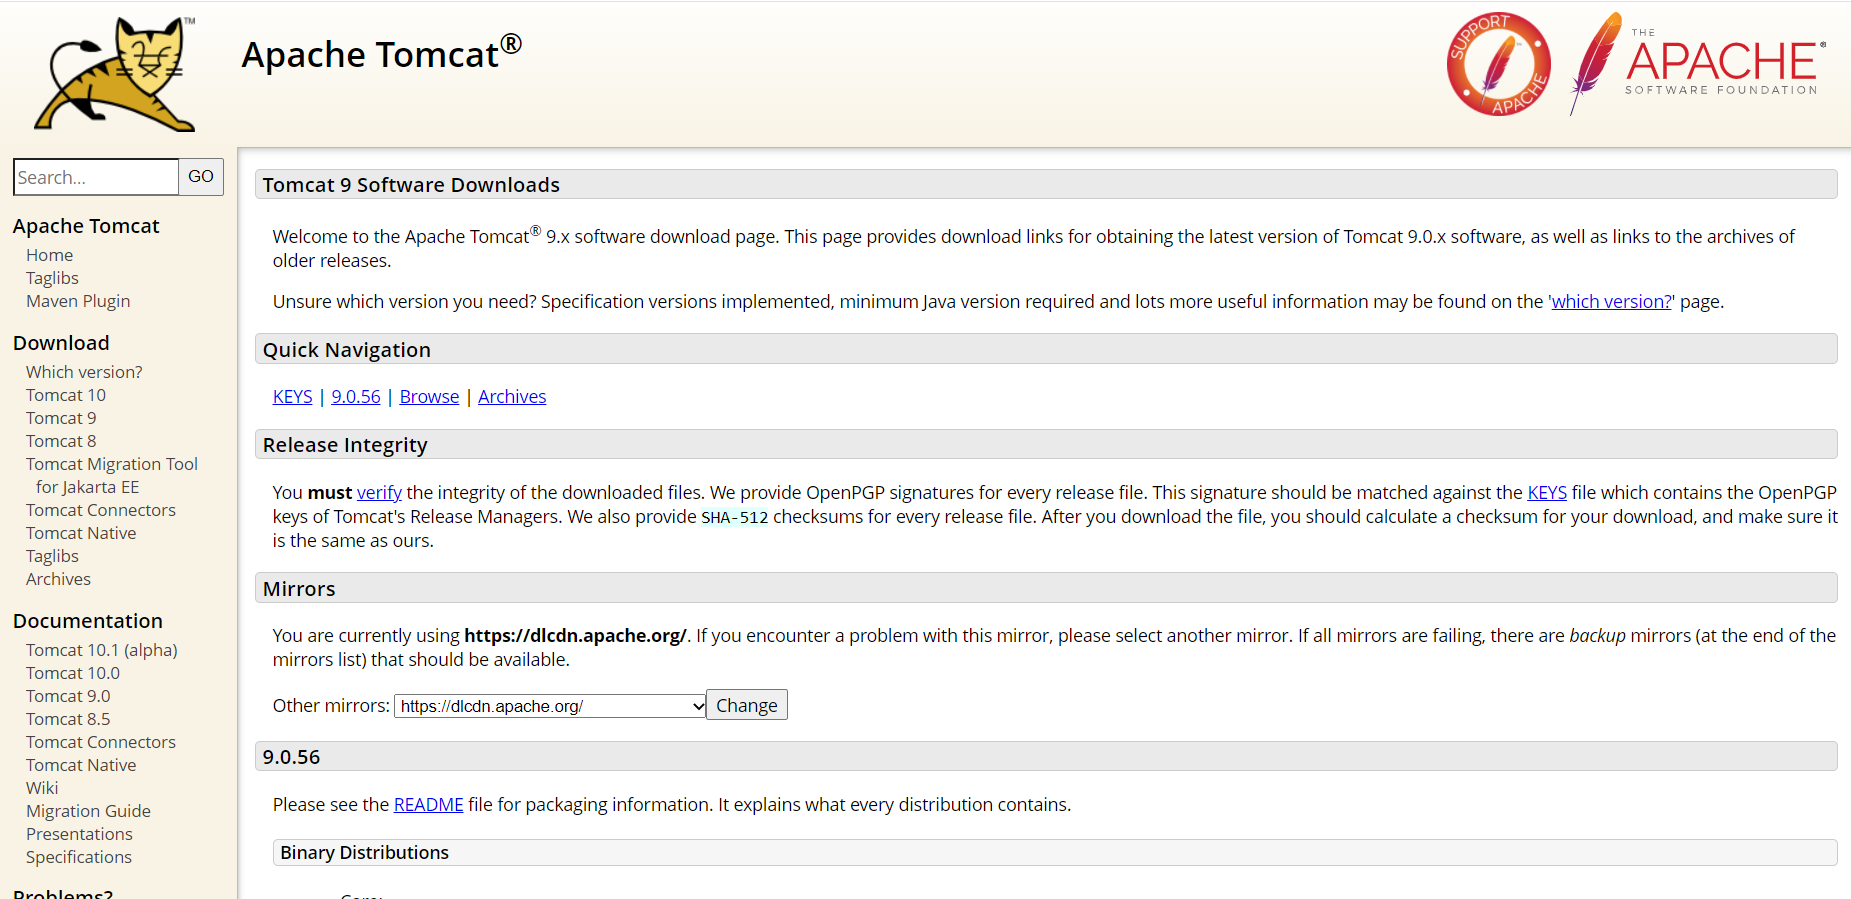The height and width of the screenshot is (899, 1851).
Task: Open the Migration Guide link
Action: coord(88,811)
